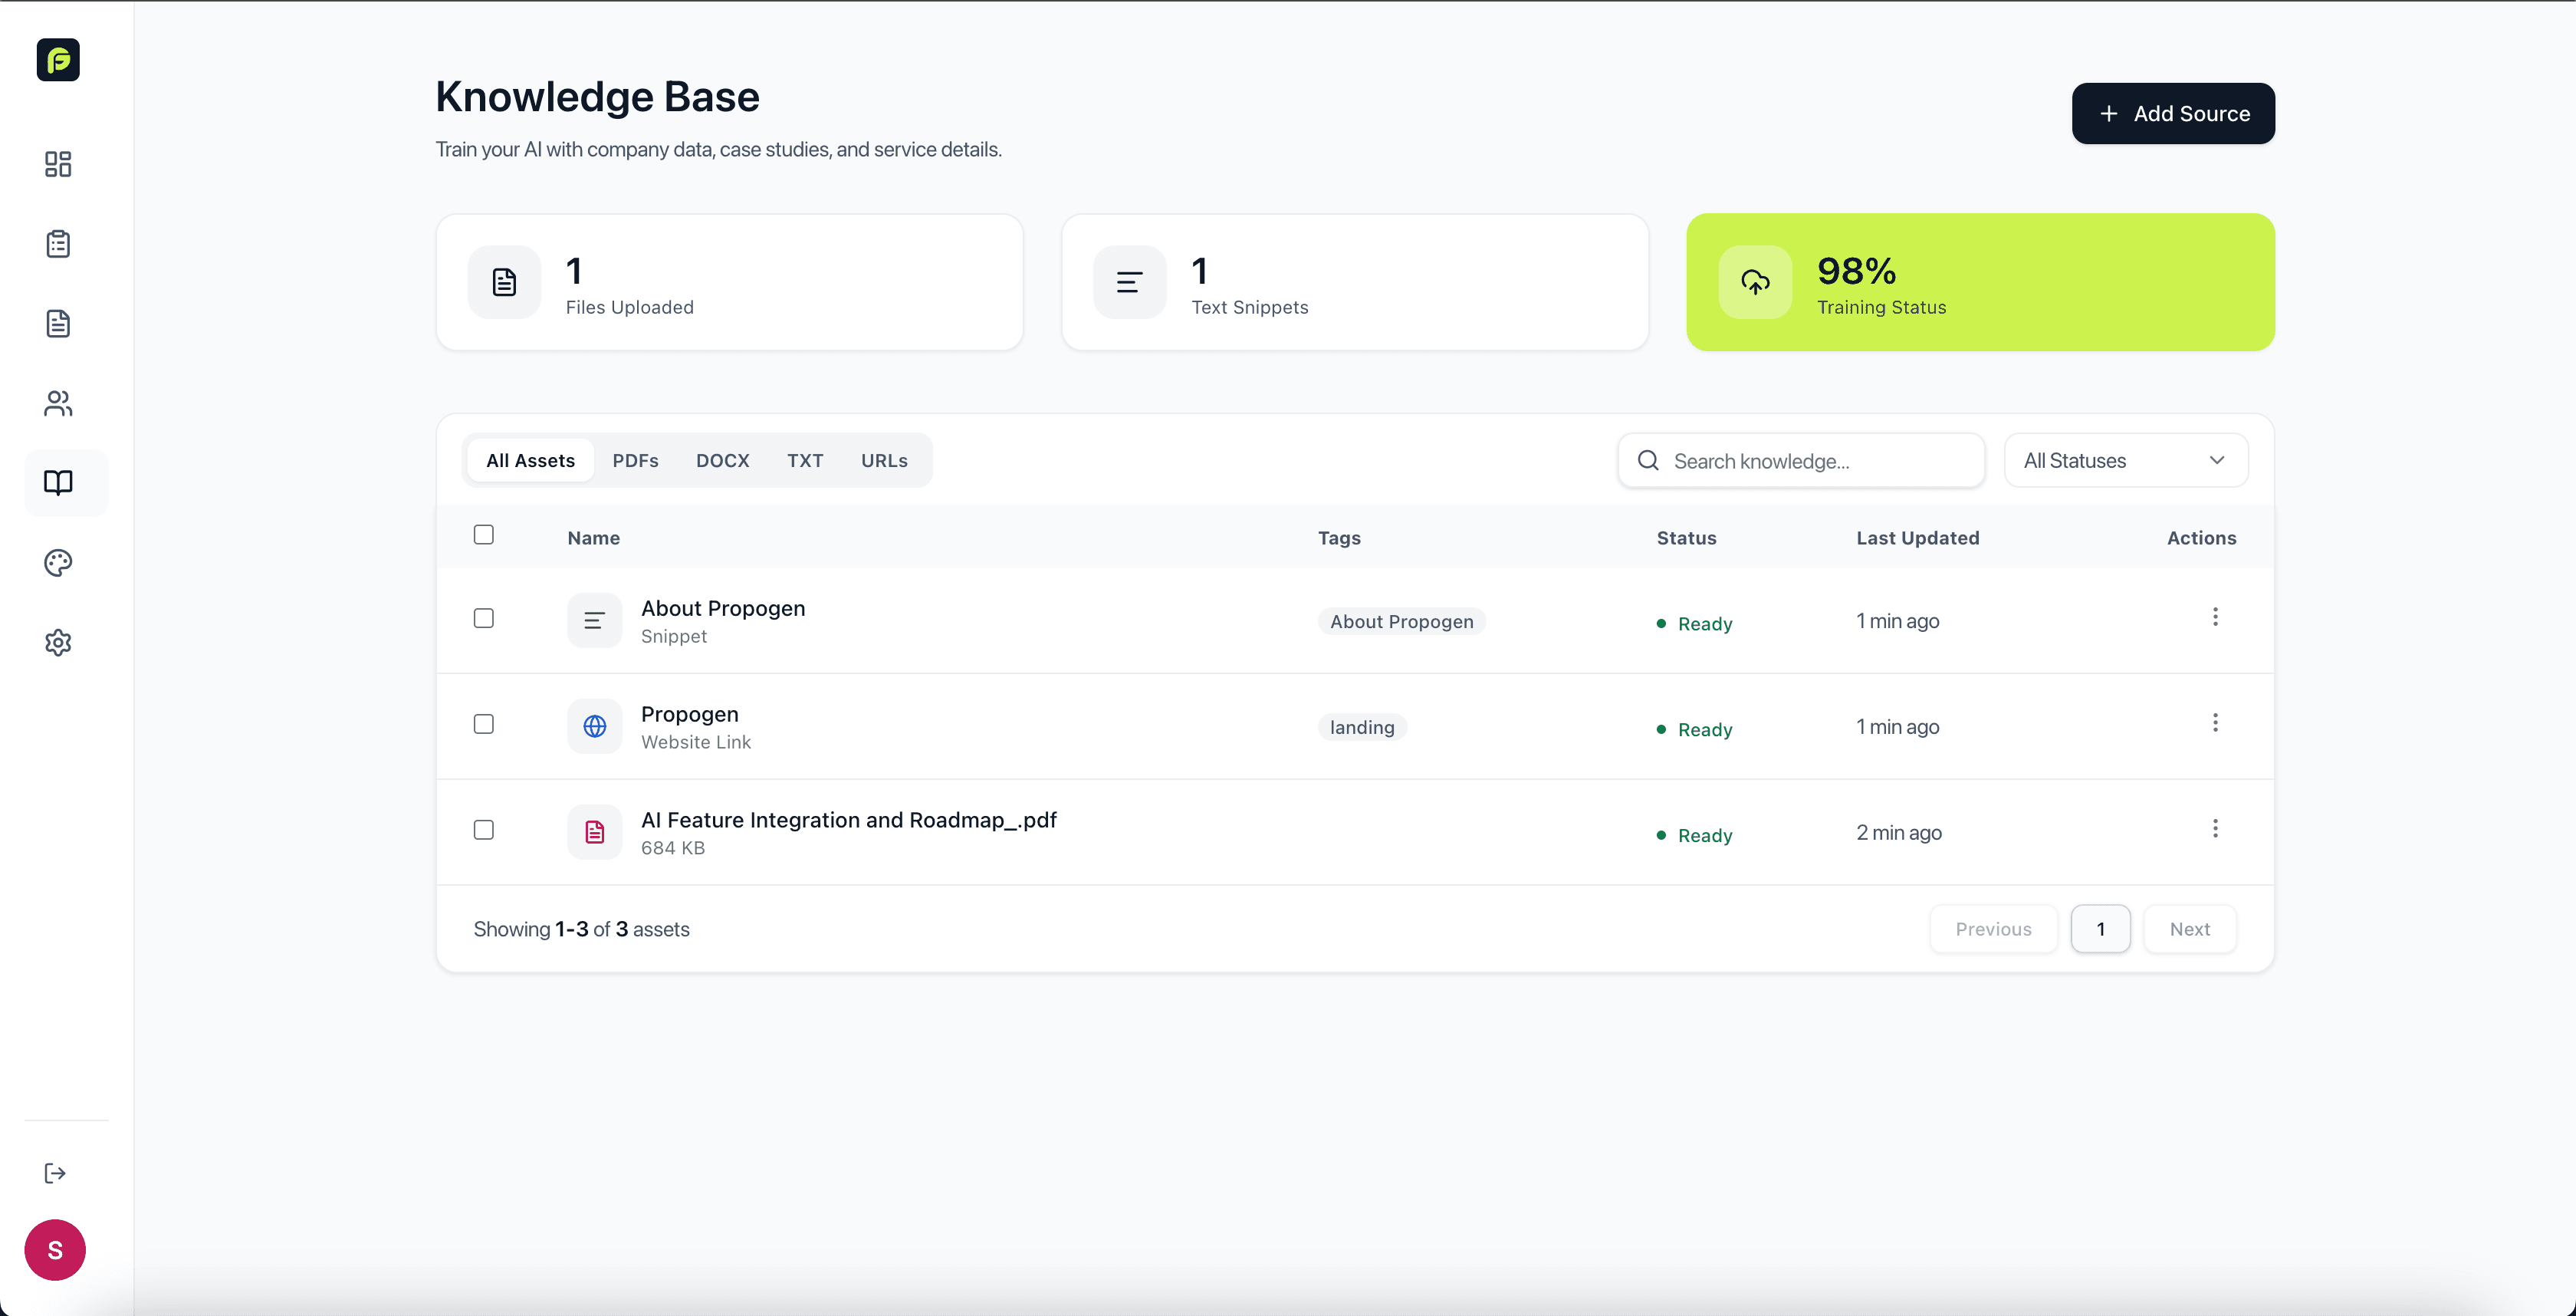Select the clipboard icon in the sidebar

pos(57,243)
